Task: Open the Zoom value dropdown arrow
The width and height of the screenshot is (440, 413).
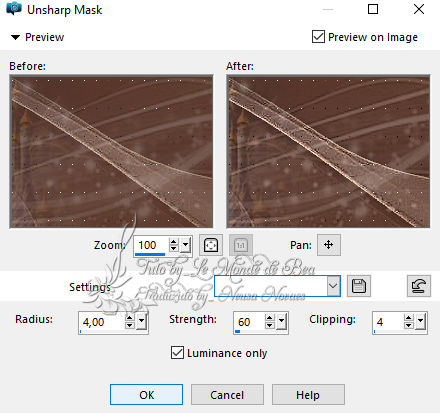Action: pyautogui.click(x=186, y=245)
